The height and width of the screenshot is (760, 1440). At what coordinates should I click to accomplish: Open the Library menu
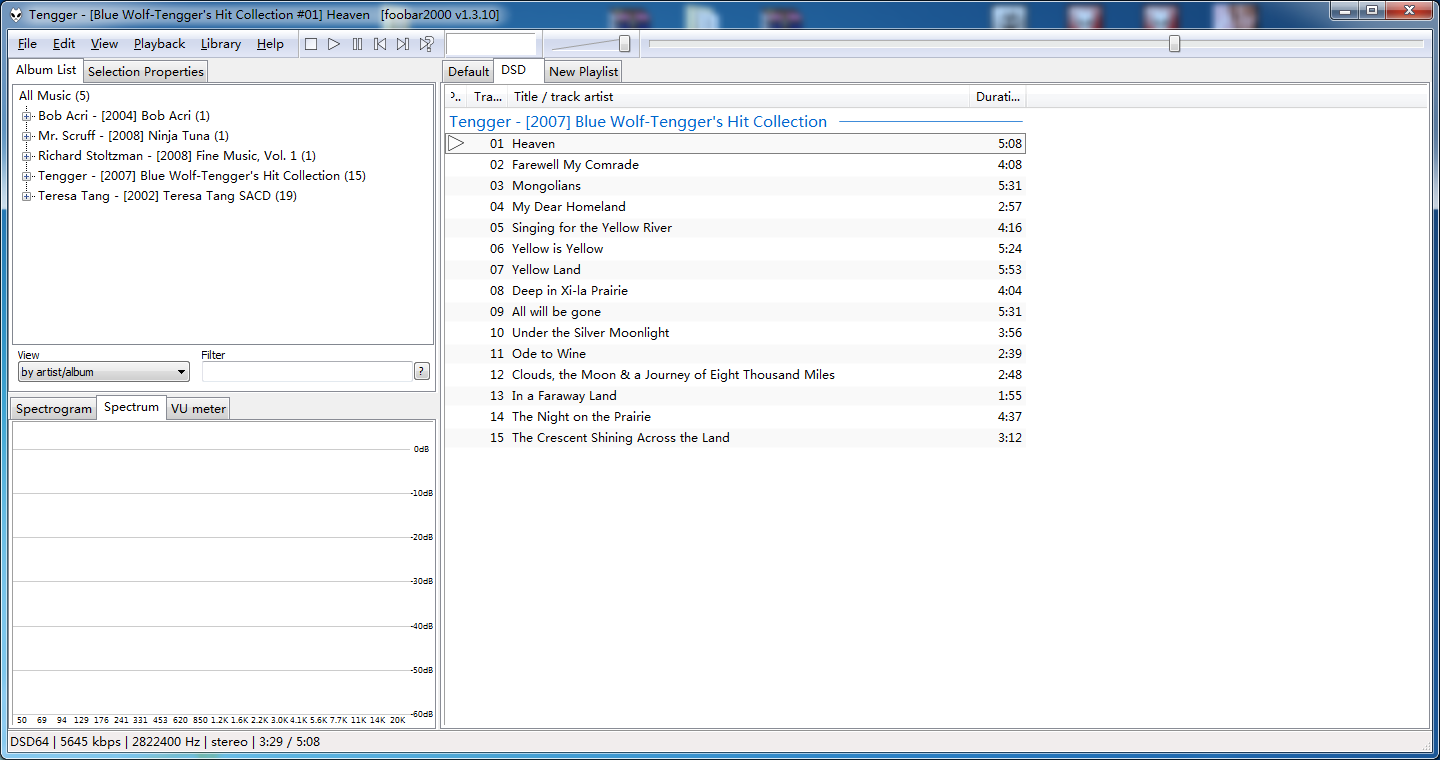[x=220, y=44]
